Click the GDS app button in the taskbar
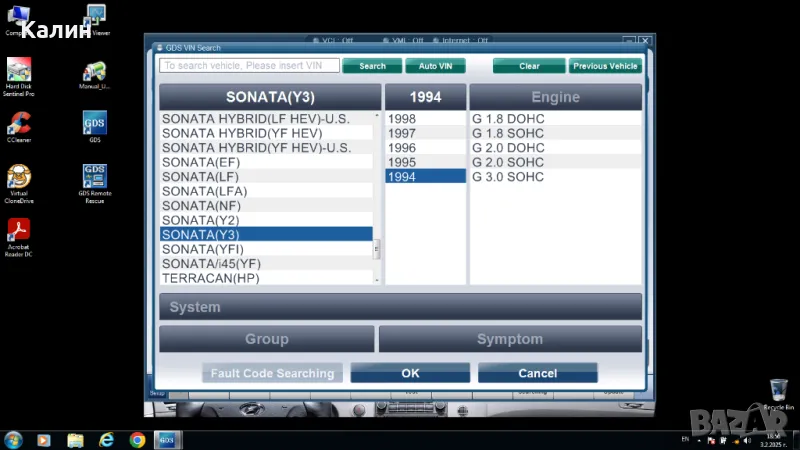 (x=167, y=439)
